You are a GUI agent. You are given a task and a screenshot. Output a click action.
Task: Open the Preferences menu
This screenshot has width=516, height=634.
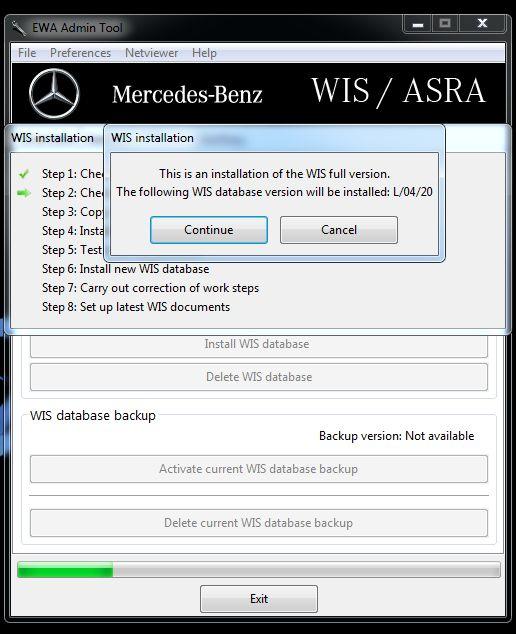pyautogui.click(x=80, y=53)
